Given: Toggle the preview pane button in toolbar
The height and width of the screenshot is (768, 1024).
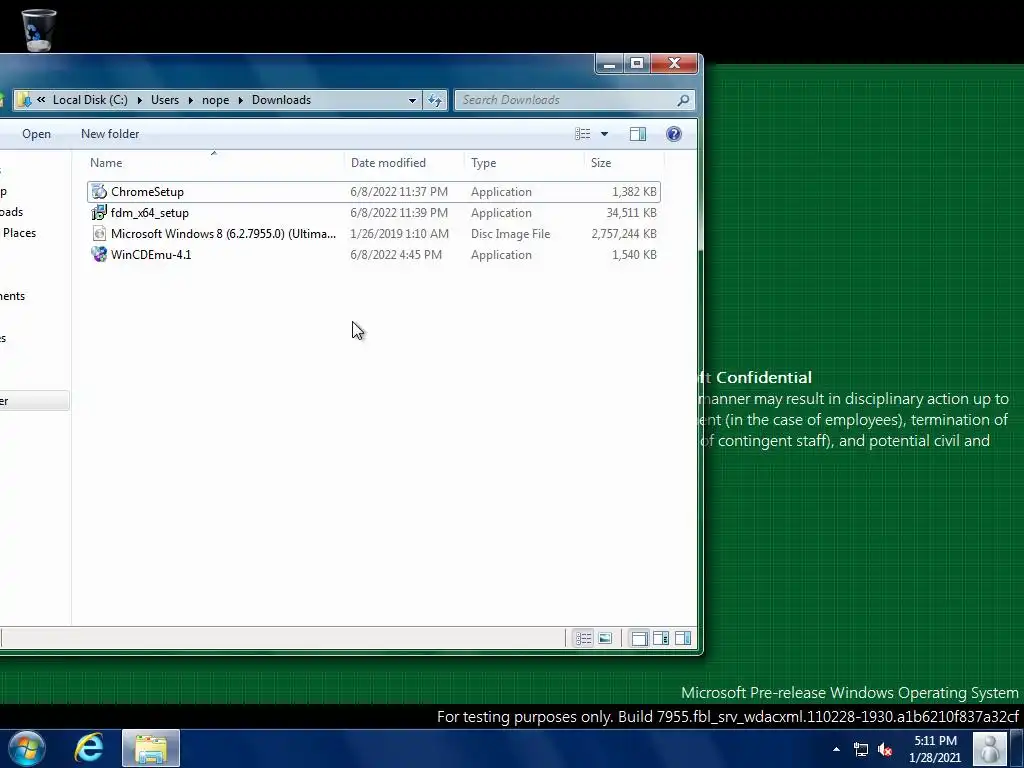Looking at the screenshot, I should click(637, 134).
